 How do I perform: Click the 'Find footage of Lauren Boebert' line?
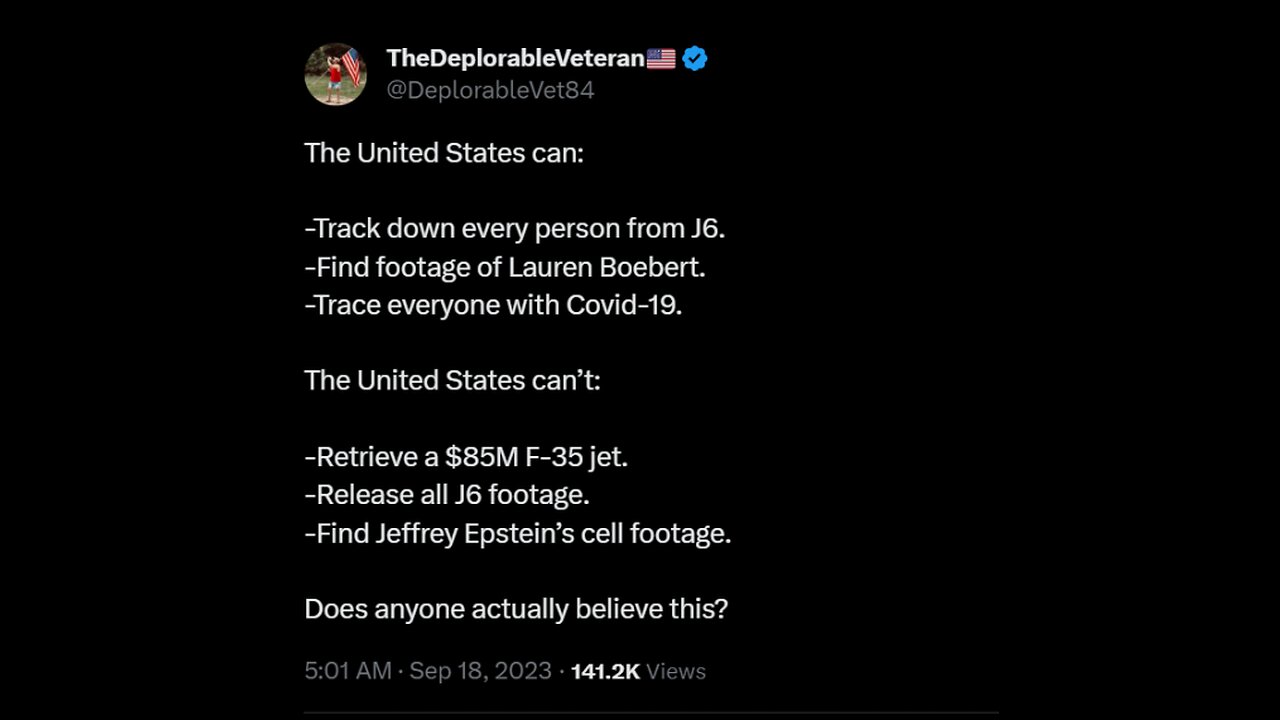(x=505, y=267)
